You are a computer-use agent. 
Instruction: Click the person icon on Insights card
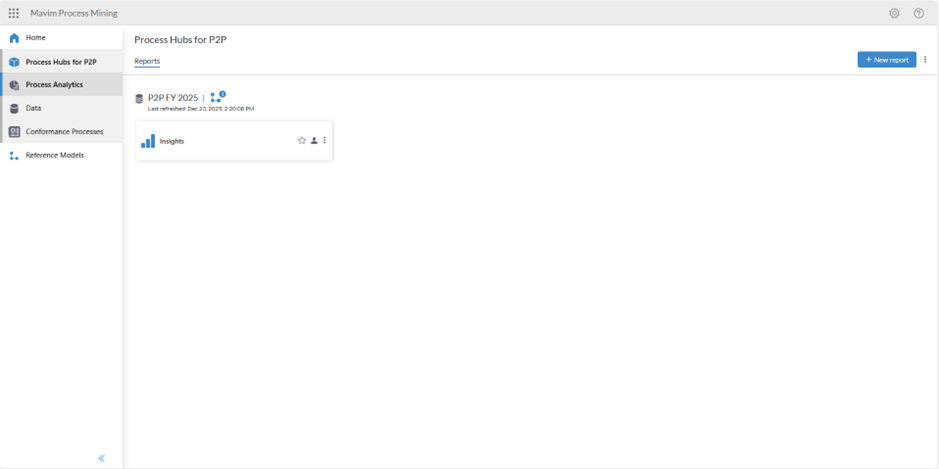click(314, 141)
